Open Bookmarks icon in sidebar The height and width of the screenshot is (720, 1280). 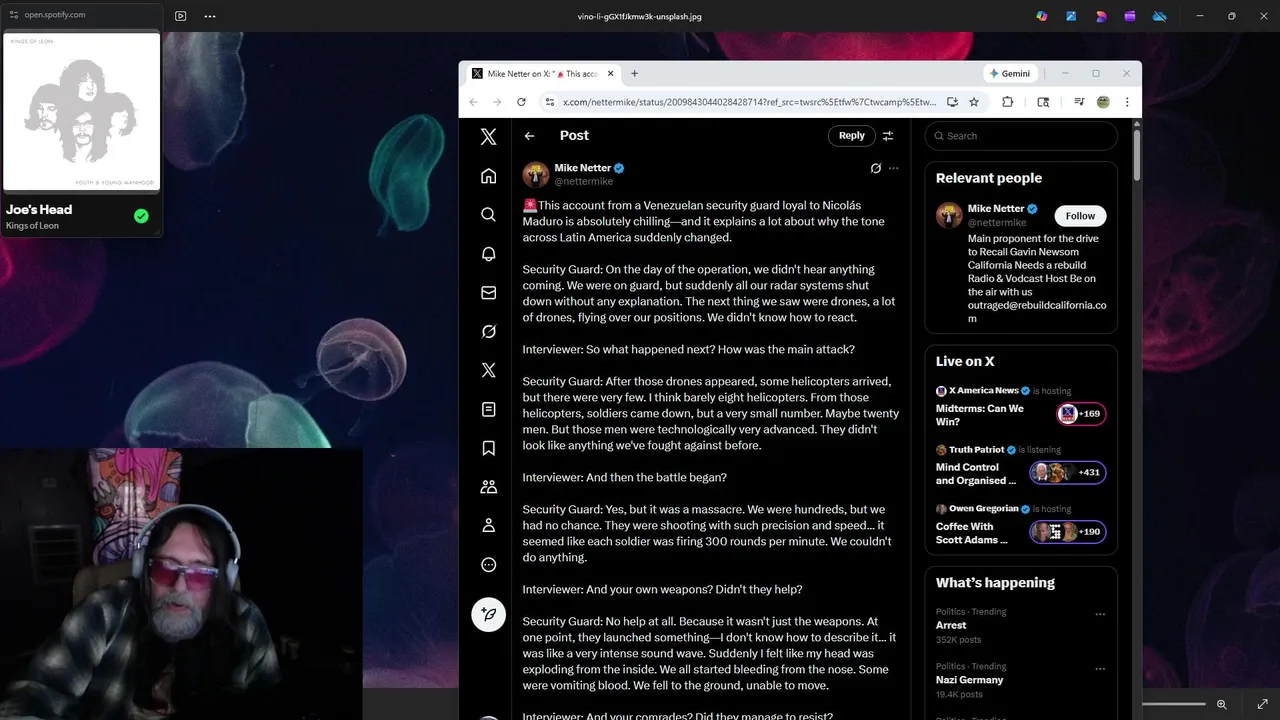(488, 448)
